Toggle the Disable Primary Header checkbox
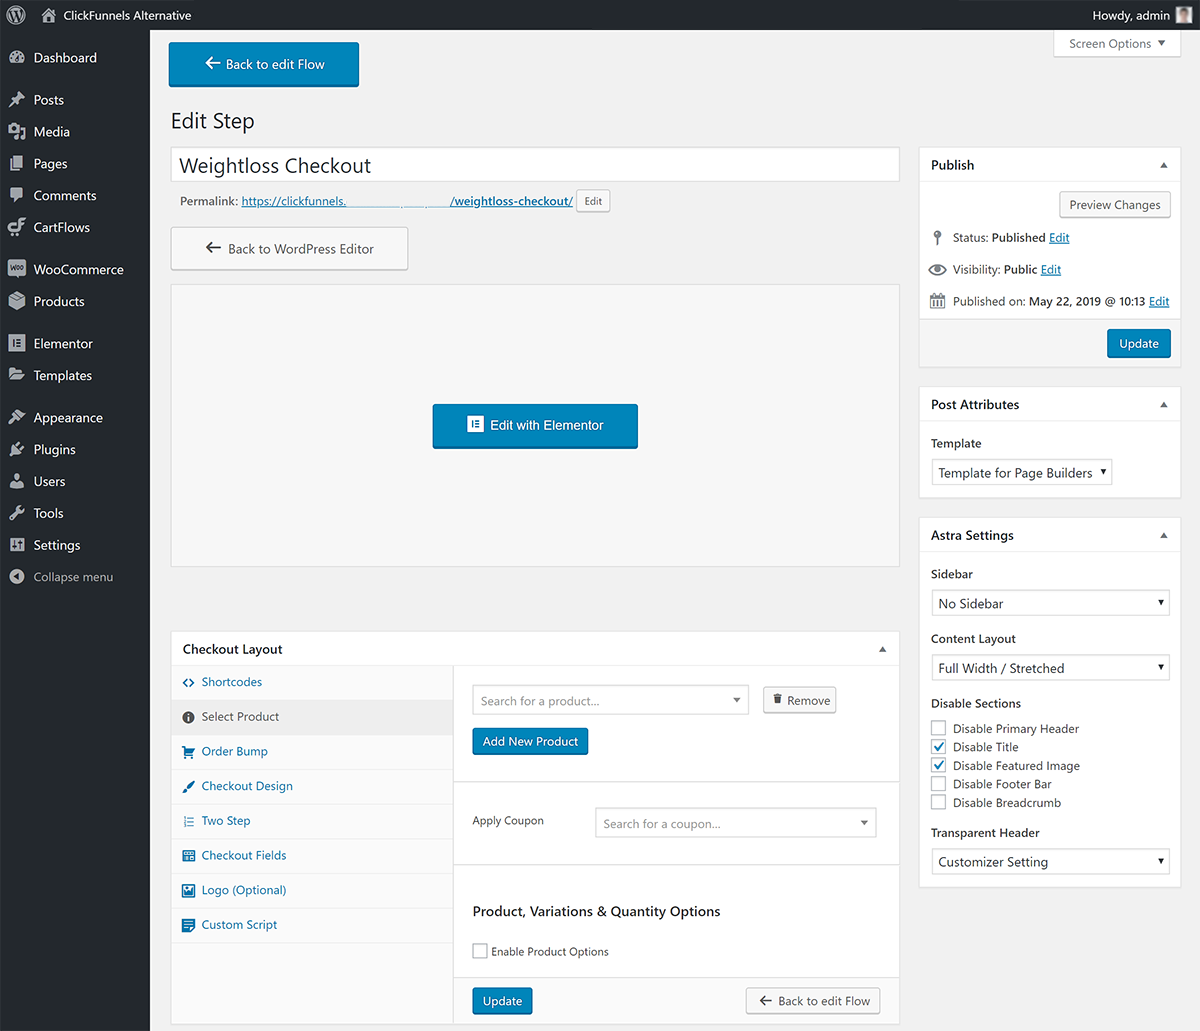Screen dimensions: 1200x1031 (938, 728)
